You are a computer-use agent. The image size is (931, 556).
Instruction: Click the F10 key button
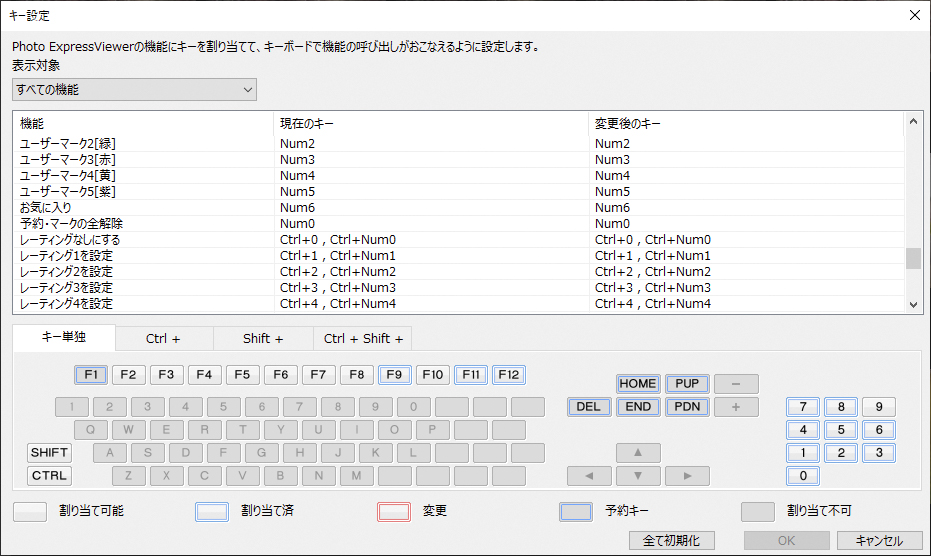[433, 375]
